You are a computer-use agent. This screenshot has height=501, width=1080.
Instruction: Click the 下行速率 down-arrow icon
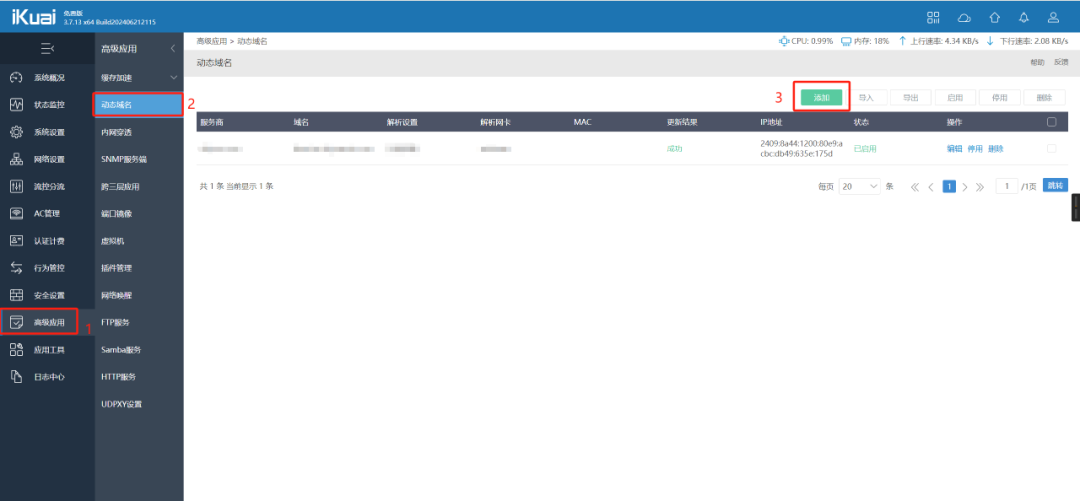(990, 41)
